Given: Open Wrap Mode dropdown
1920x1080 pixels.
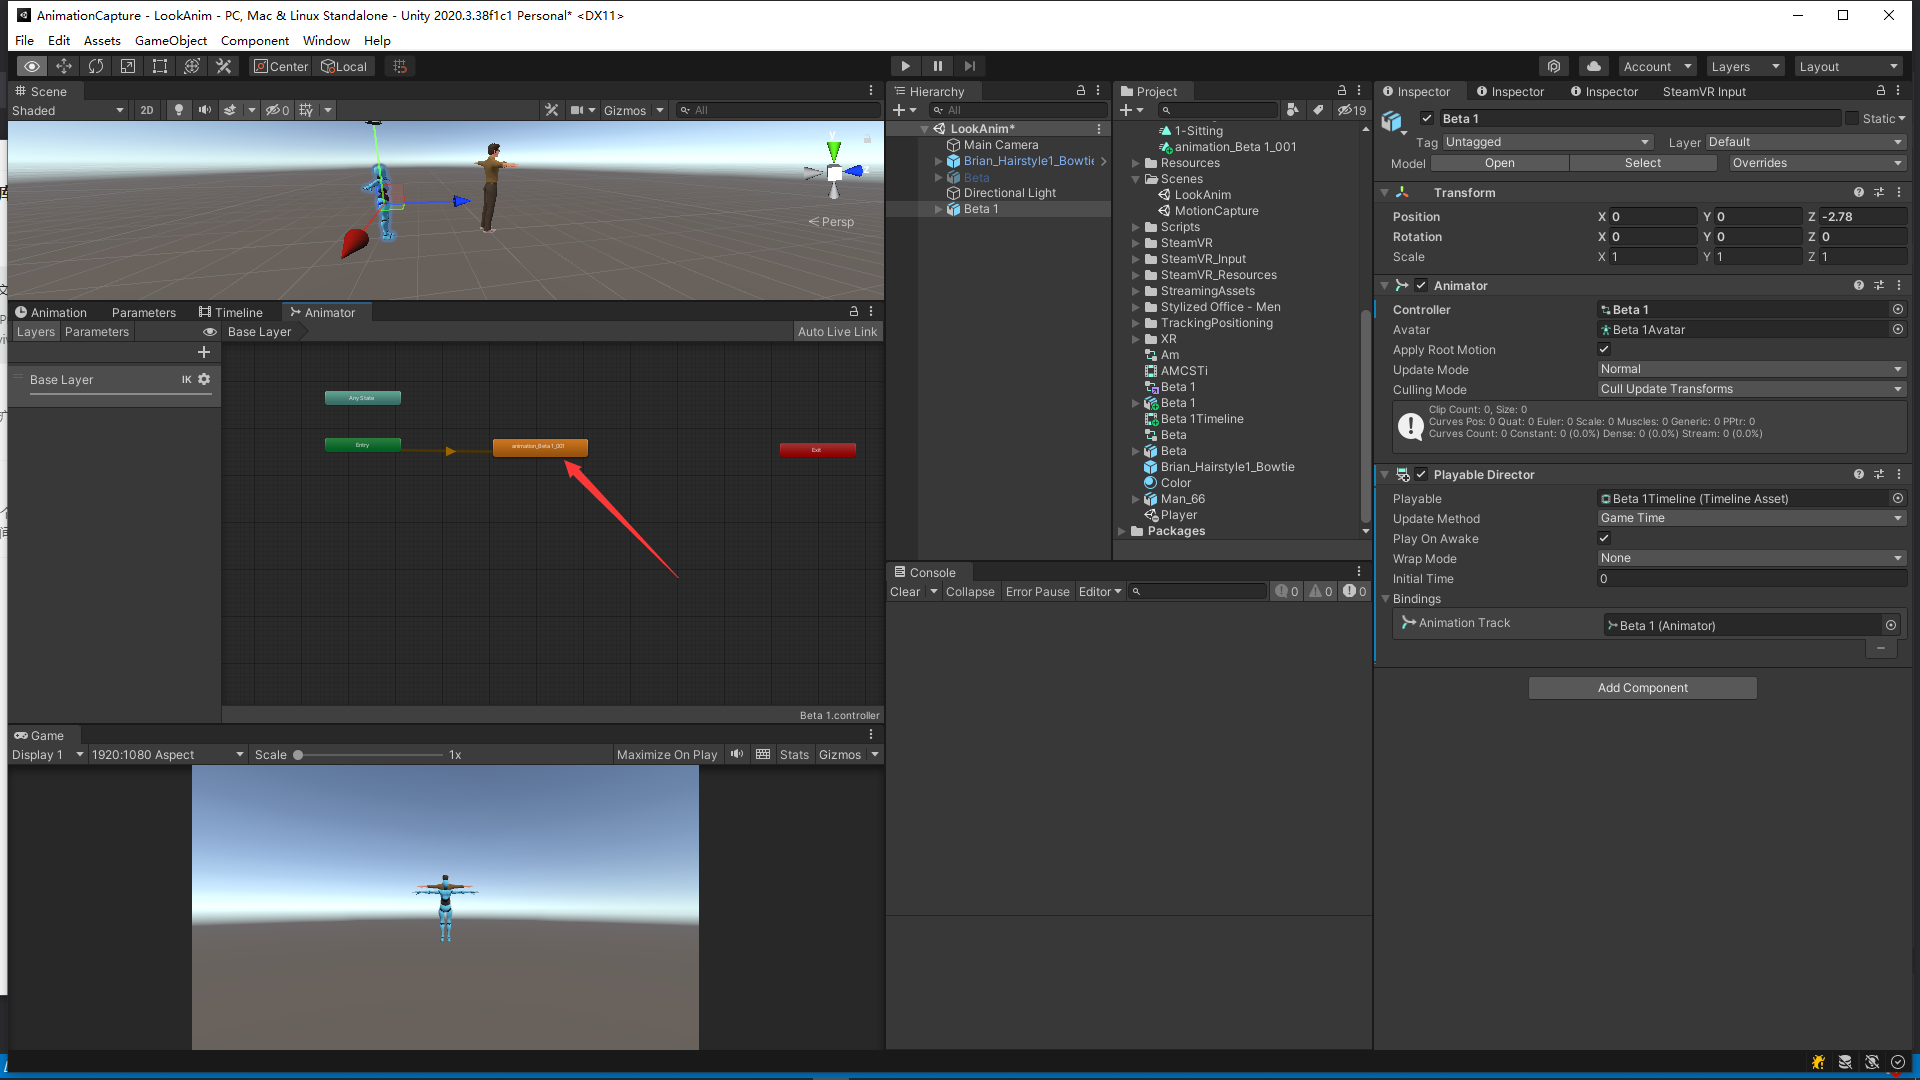Looking at the screenshot, I should (x=1750, y=558).
